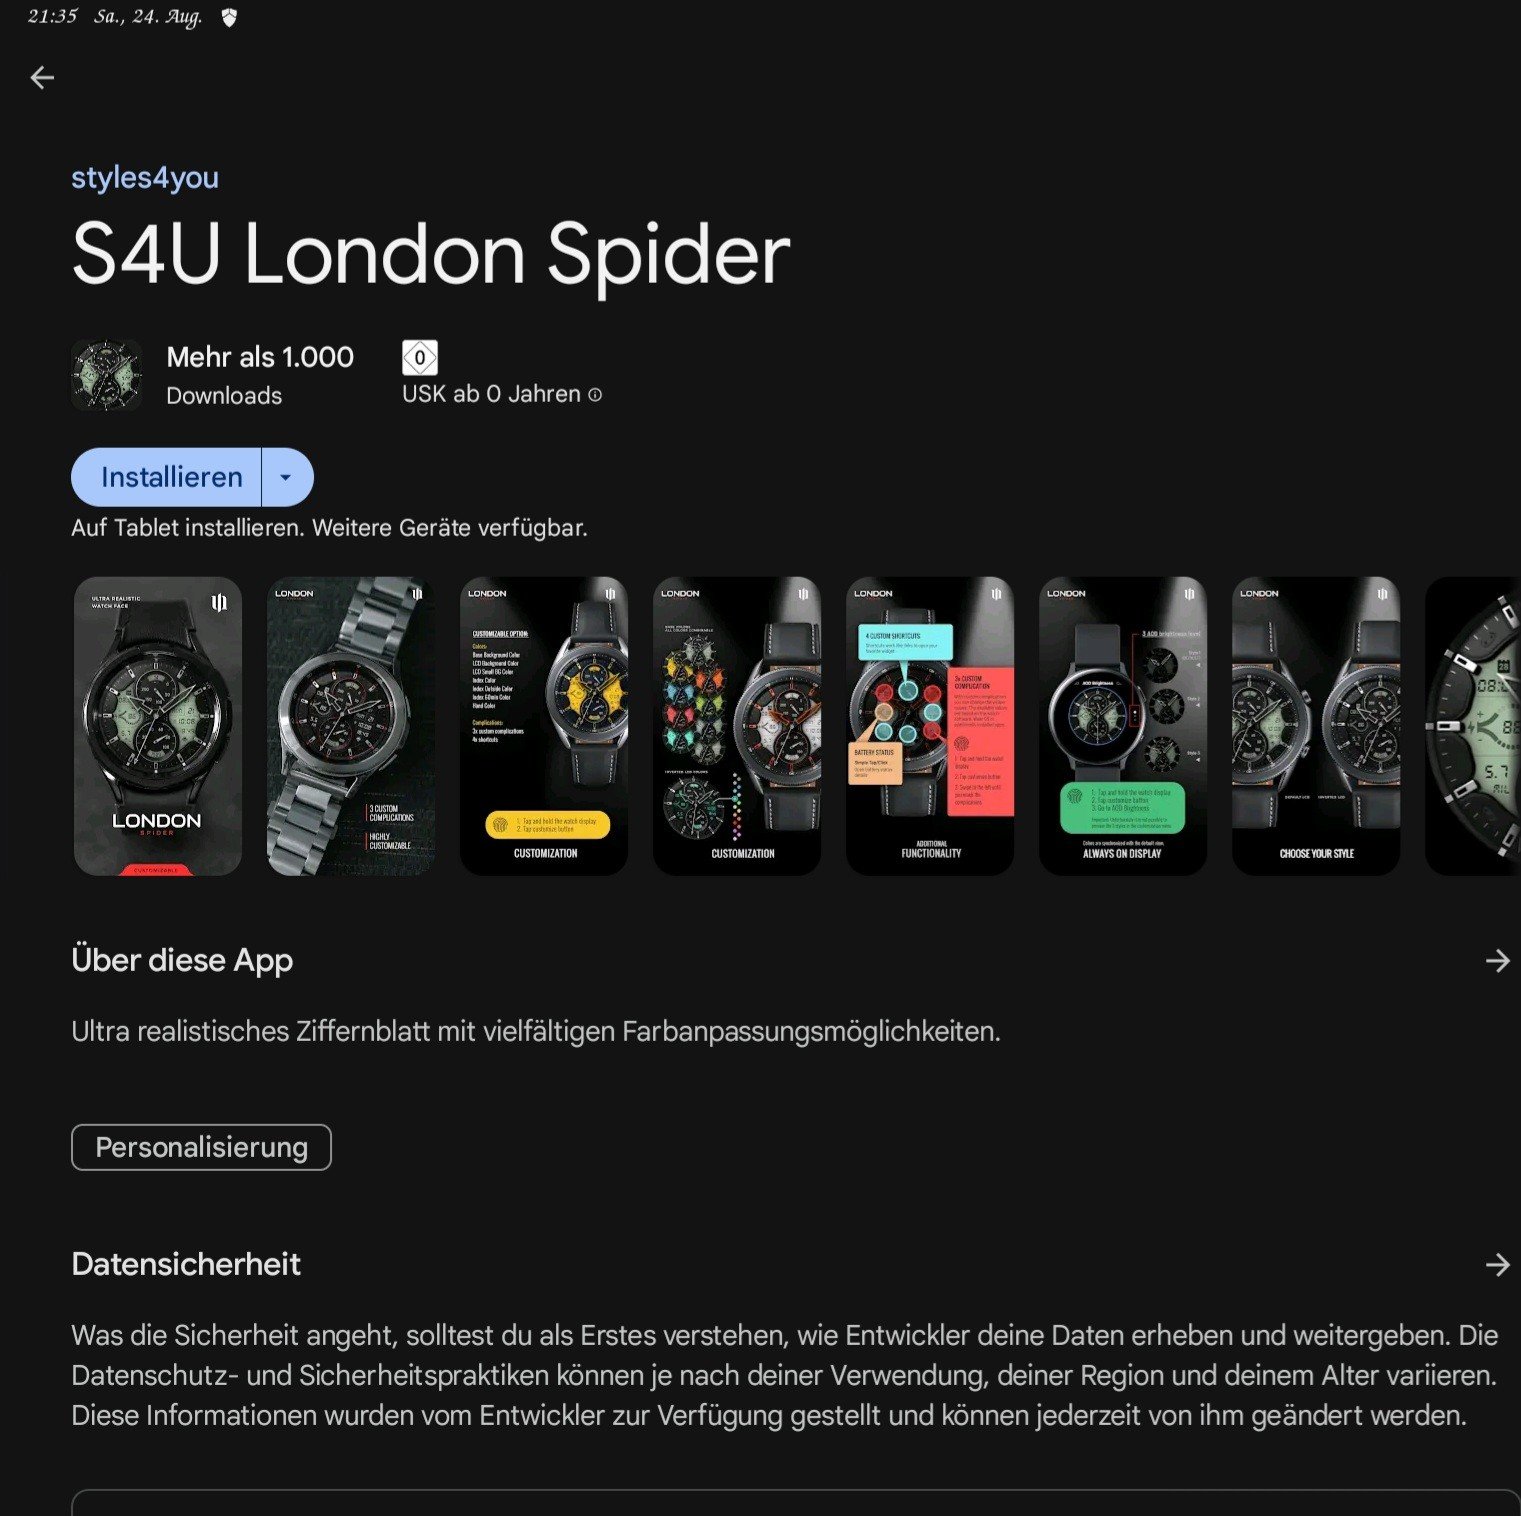Open partially visible last watch screenshot
This screenshot has height=1516, width=1521.
point(1473,726)
